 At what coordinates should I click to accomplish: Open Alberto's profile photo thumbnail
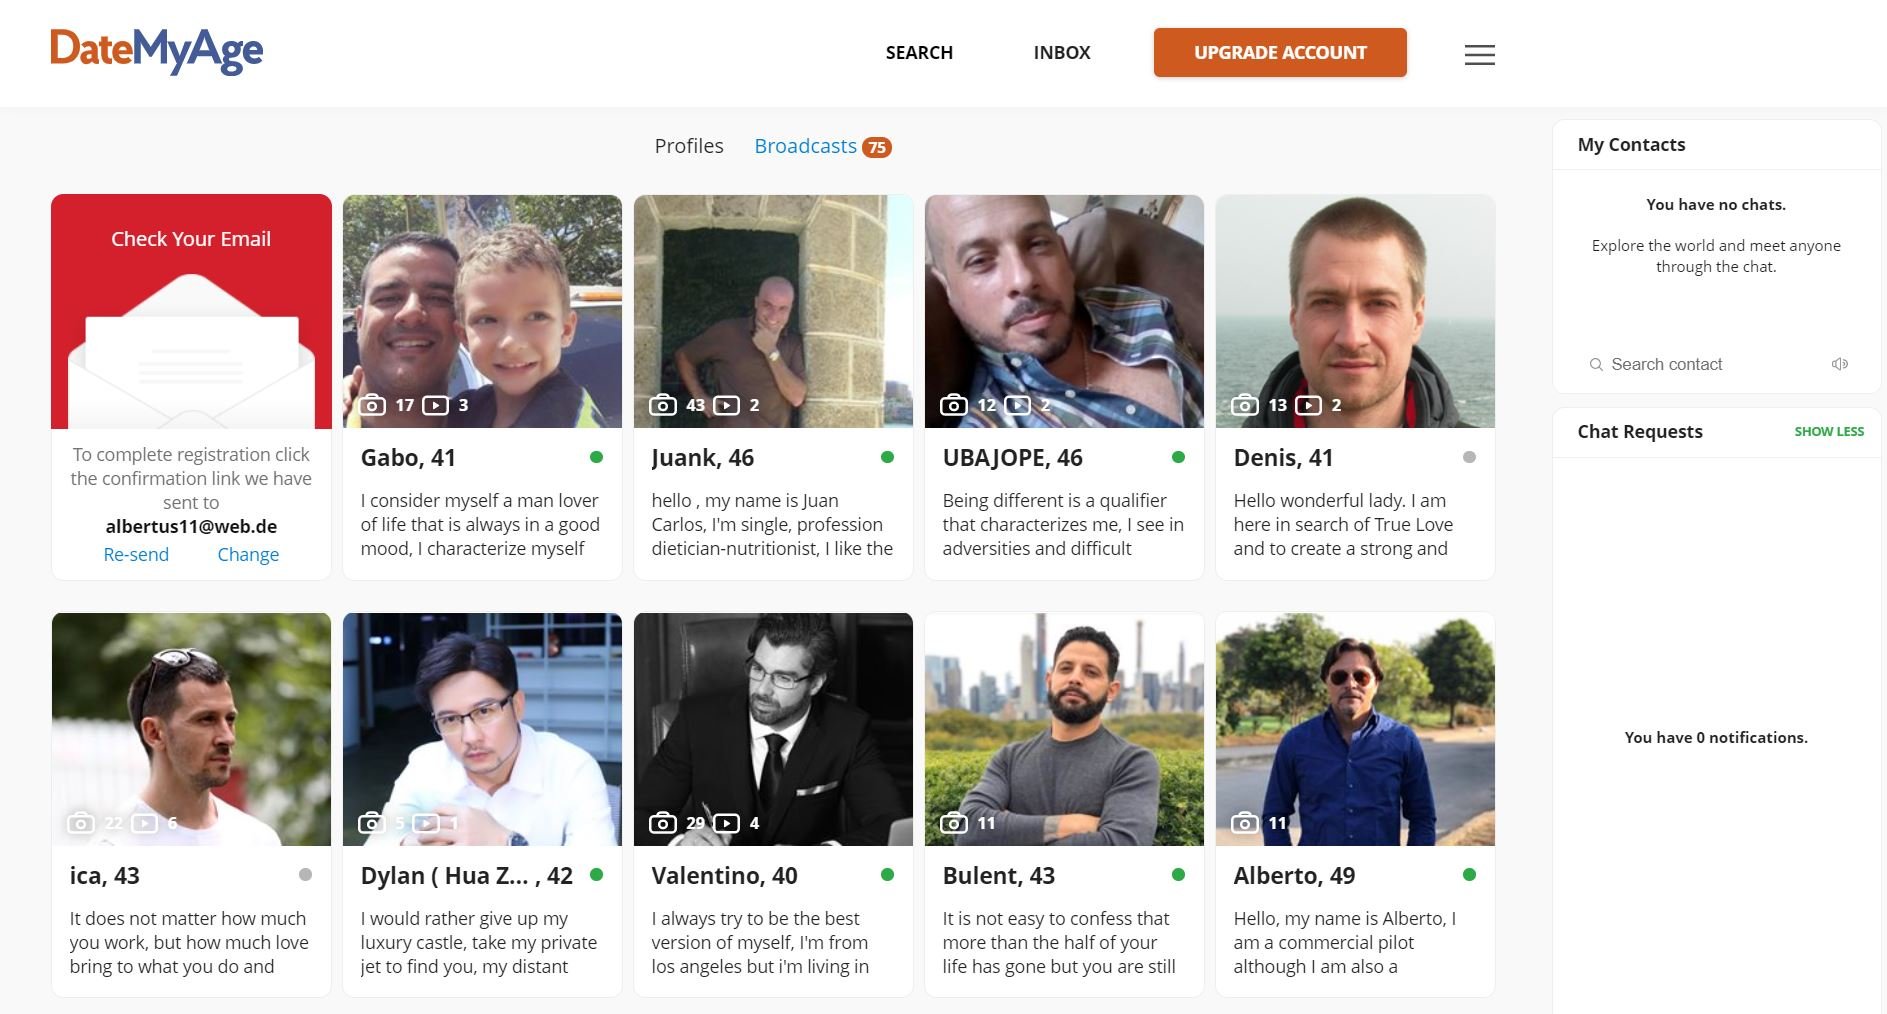[x=1355, y=729]
